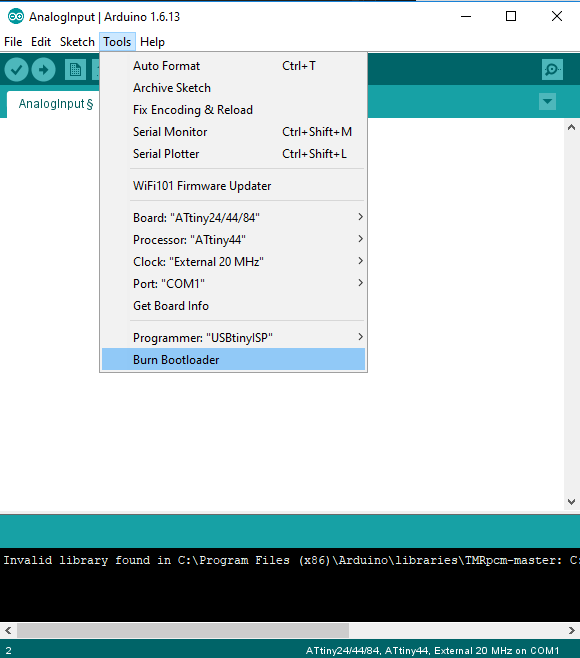Minimize the Arduino window
Viewport: 580px width, 658px height.
pos(466,16)
